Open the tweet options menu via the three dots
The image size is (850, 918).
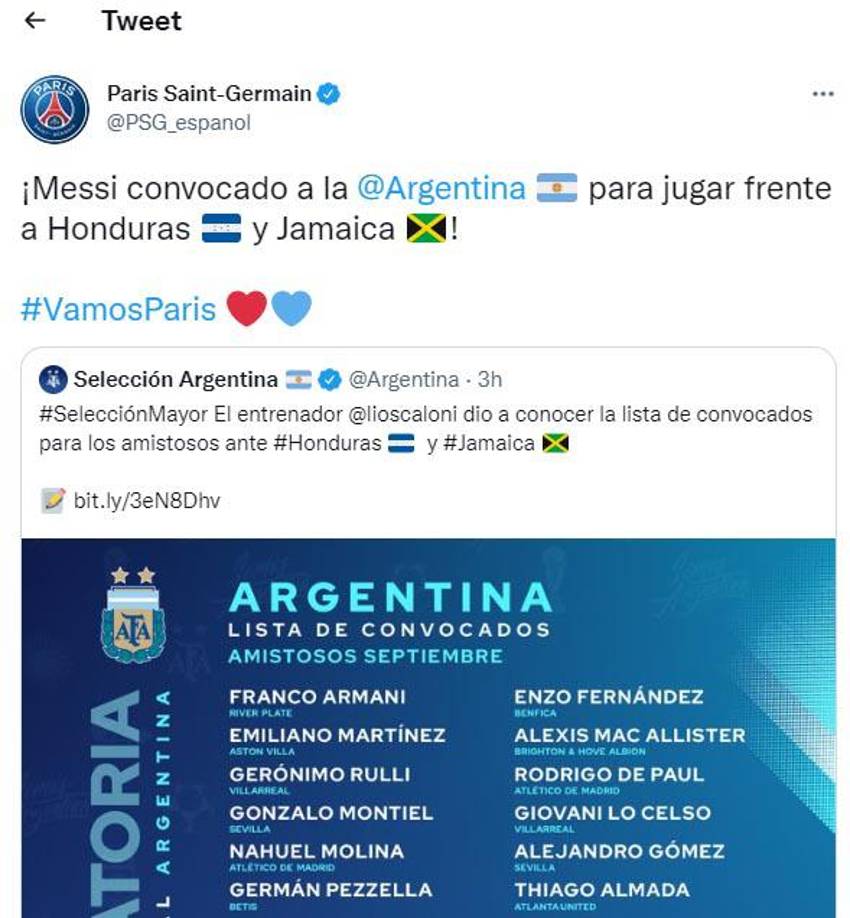pyautogui.click(x=824, y=92)
